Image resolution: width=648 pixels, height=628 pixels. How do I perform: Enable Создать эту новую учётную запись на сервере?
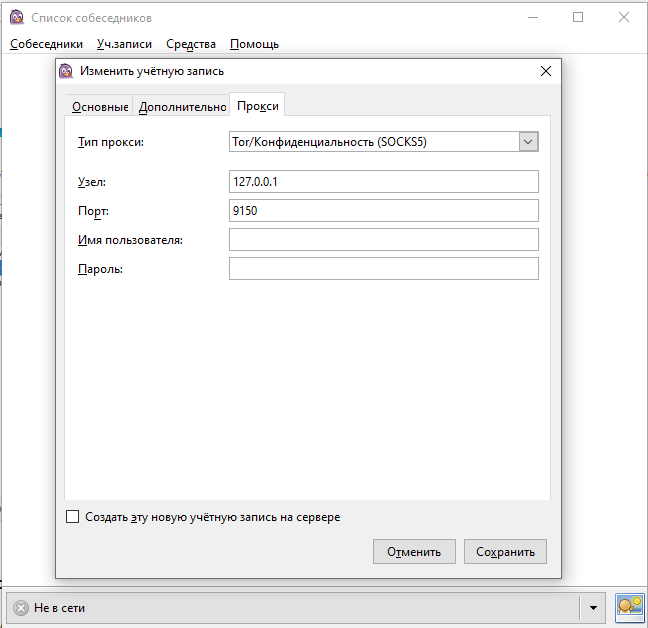[x=72, y=517]
